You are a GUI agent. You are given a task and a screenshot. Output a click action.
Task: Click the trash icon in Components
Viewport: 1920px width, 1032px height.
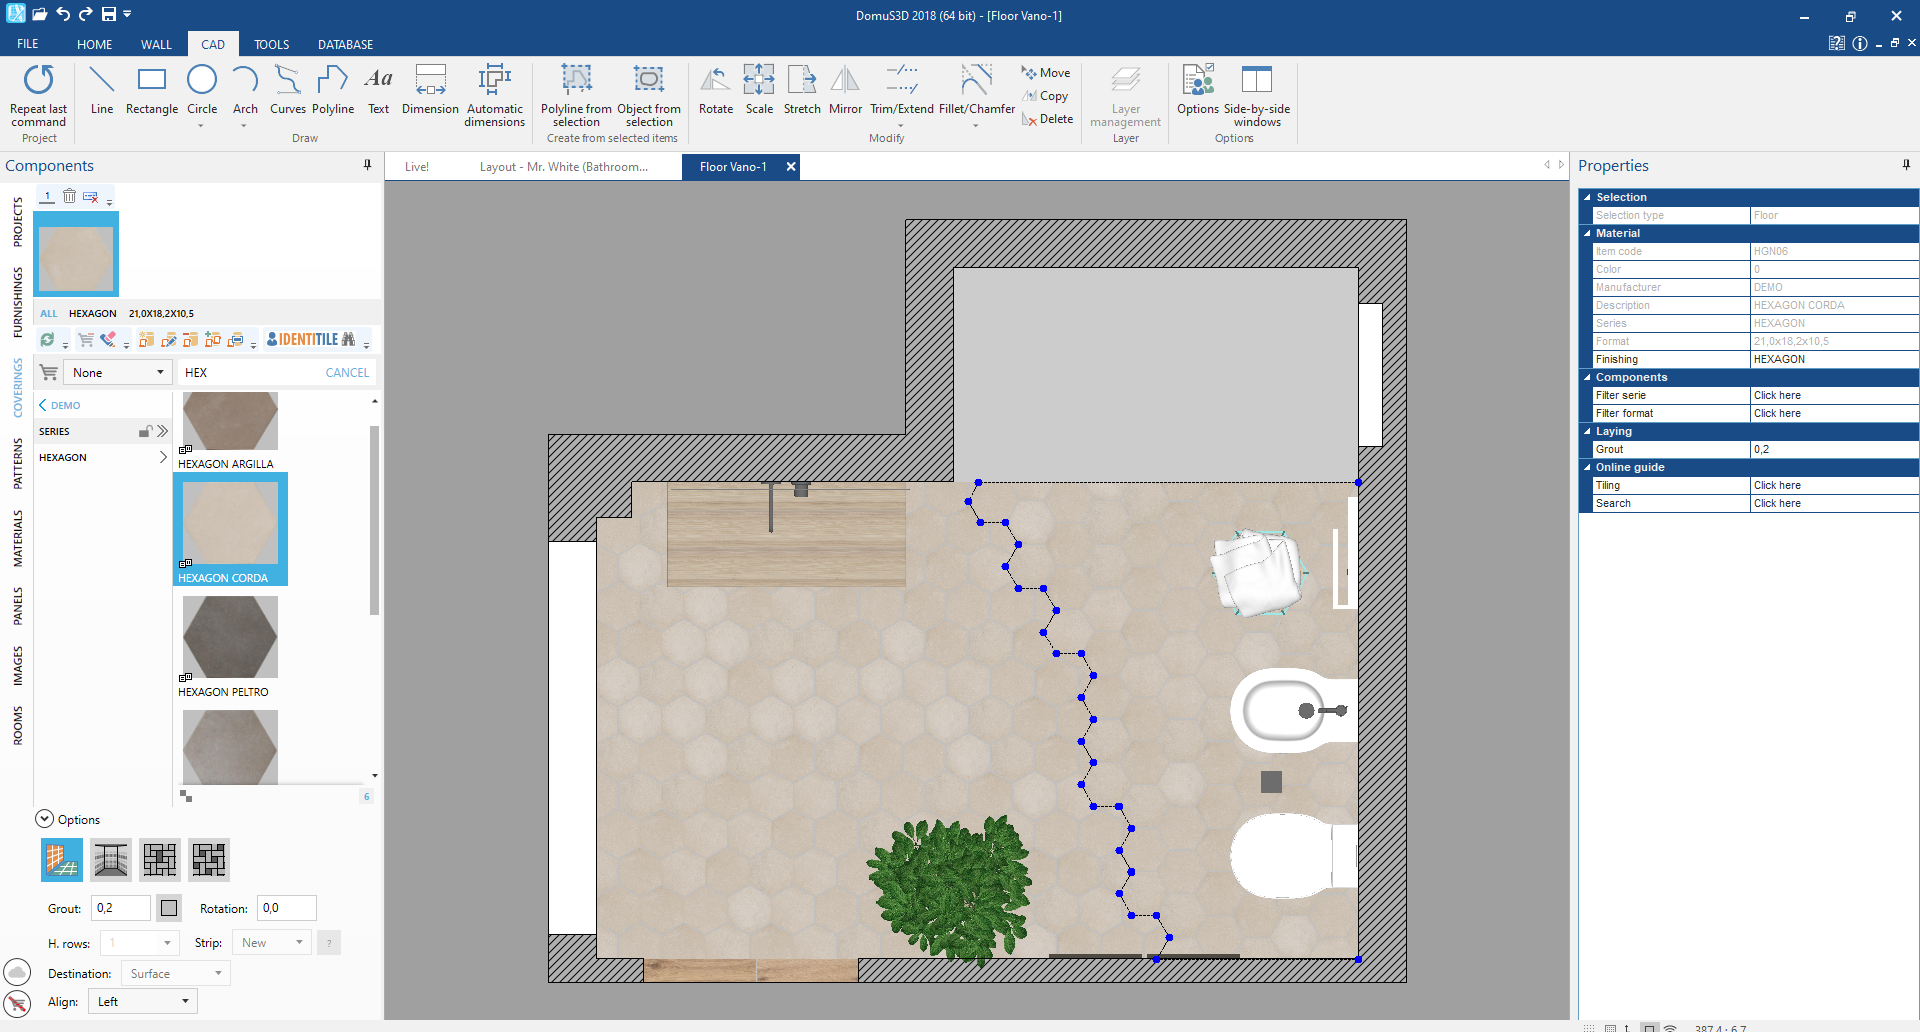69,196
